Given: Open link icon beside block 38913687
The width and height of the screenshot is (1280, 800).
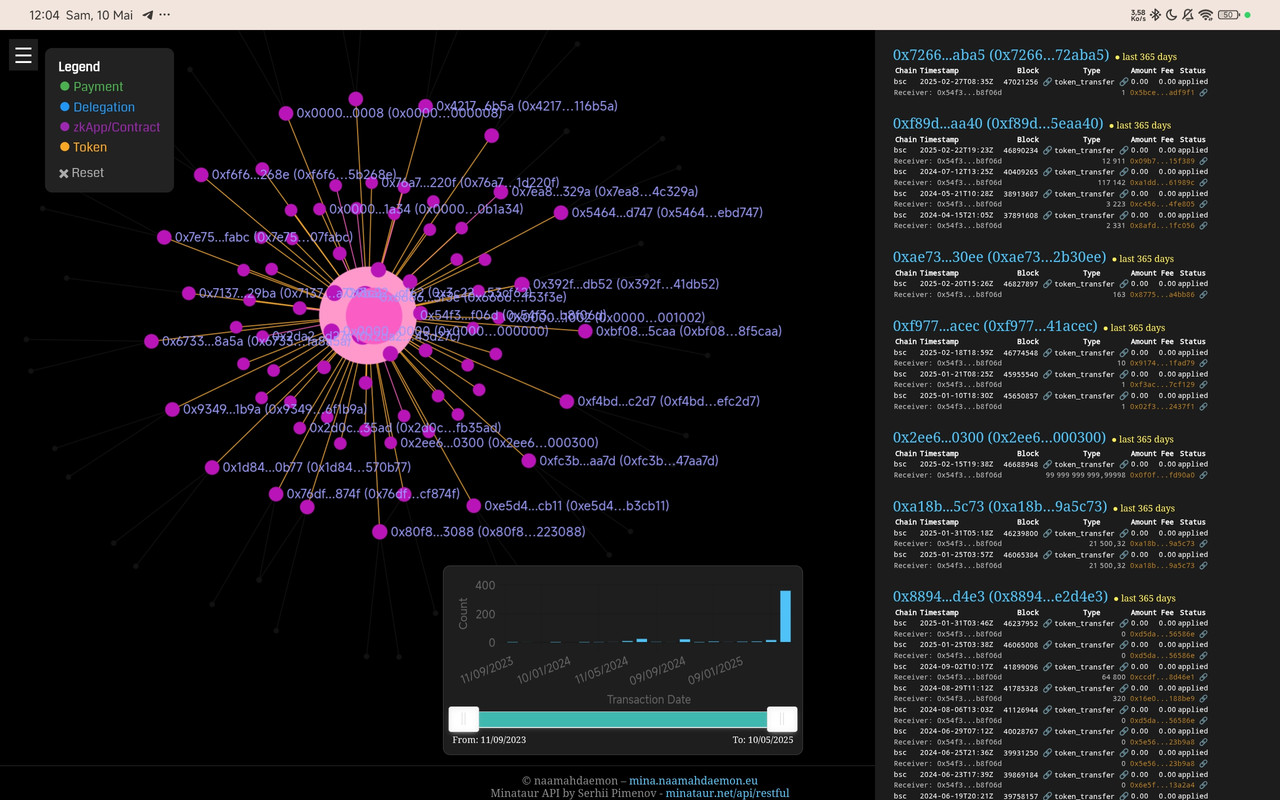Looking at the screenshot, I should (1047, 193).
